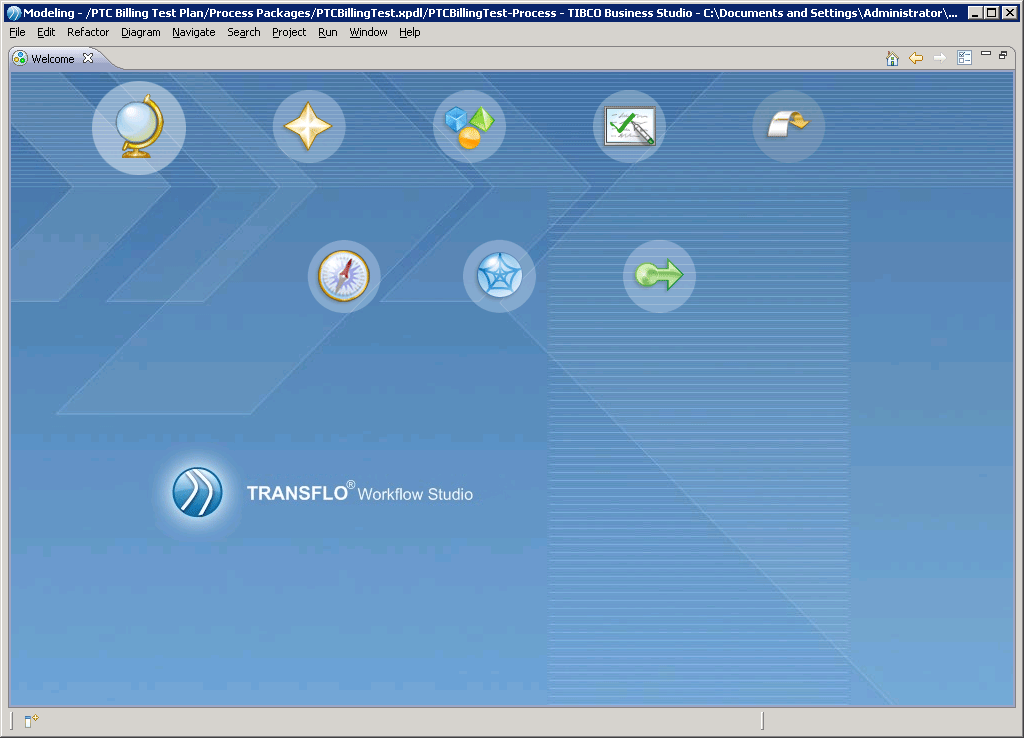Open the Customize Page icon
Image resolution: width=1024 pixels, height=738 pixels.
[964, 57]
